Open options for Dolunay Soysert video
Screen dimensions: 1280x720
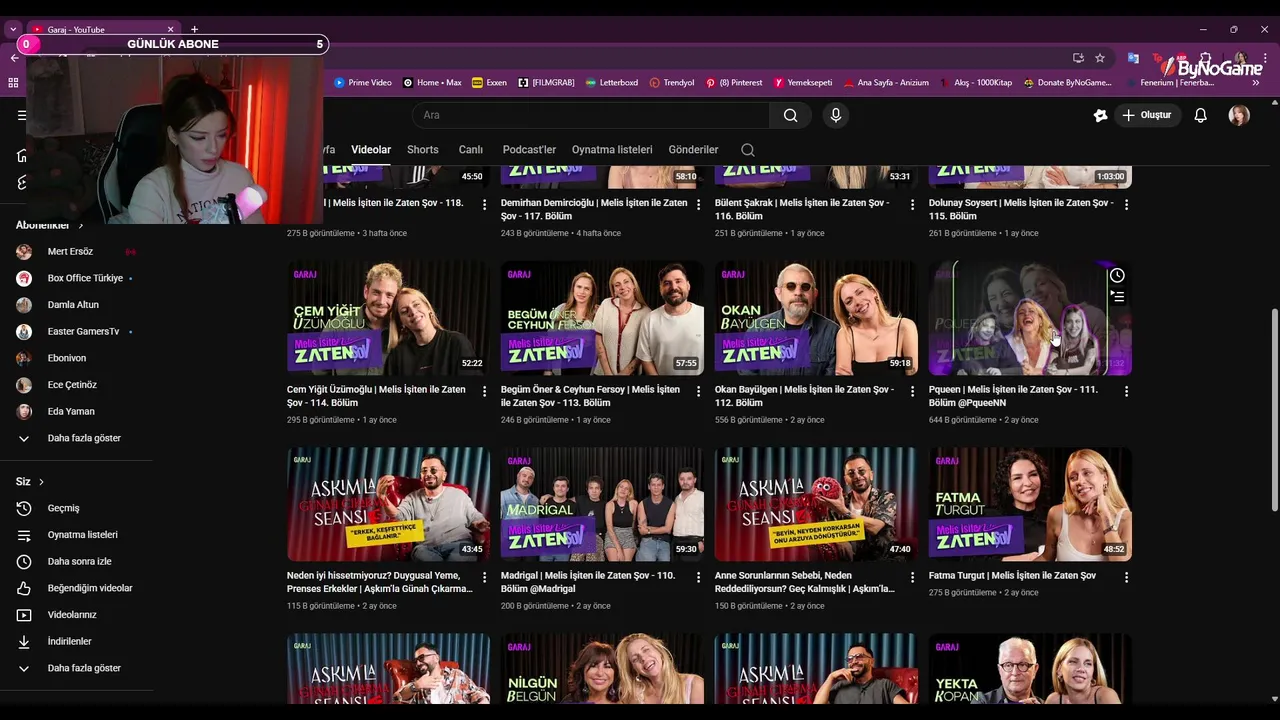(x=1126, y=204)
